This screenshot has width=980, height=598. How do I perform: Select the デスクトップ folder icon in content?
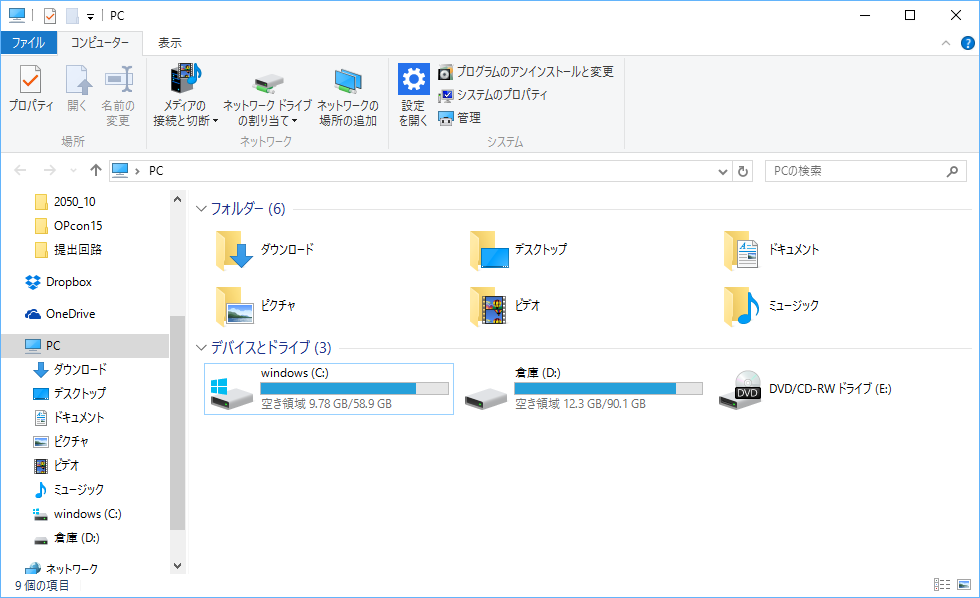[x=489, y=250]
